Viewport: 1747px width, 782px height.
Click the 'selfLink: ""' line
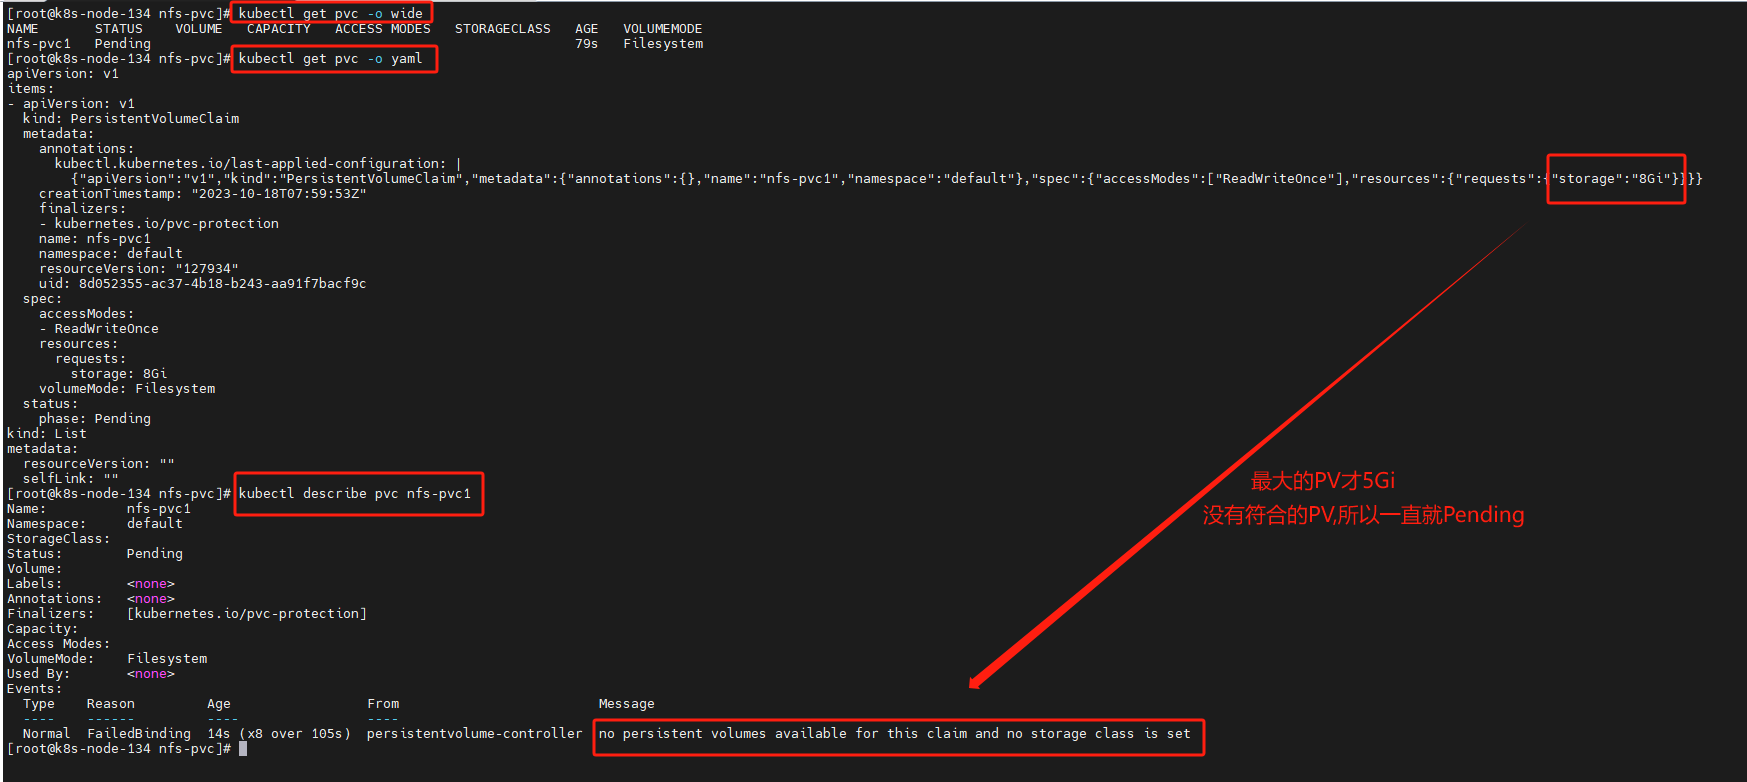[x=71, y=478]
